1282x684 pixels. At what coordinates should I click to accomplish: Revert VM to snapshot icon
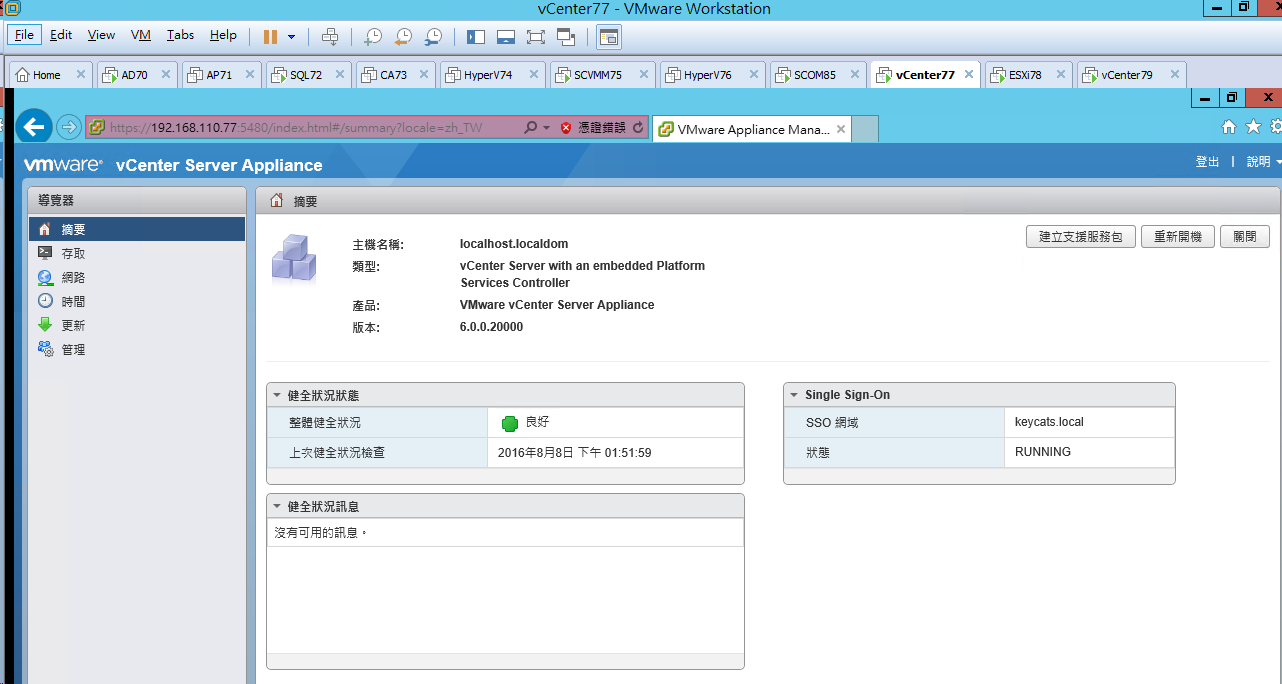click(402, 37)
